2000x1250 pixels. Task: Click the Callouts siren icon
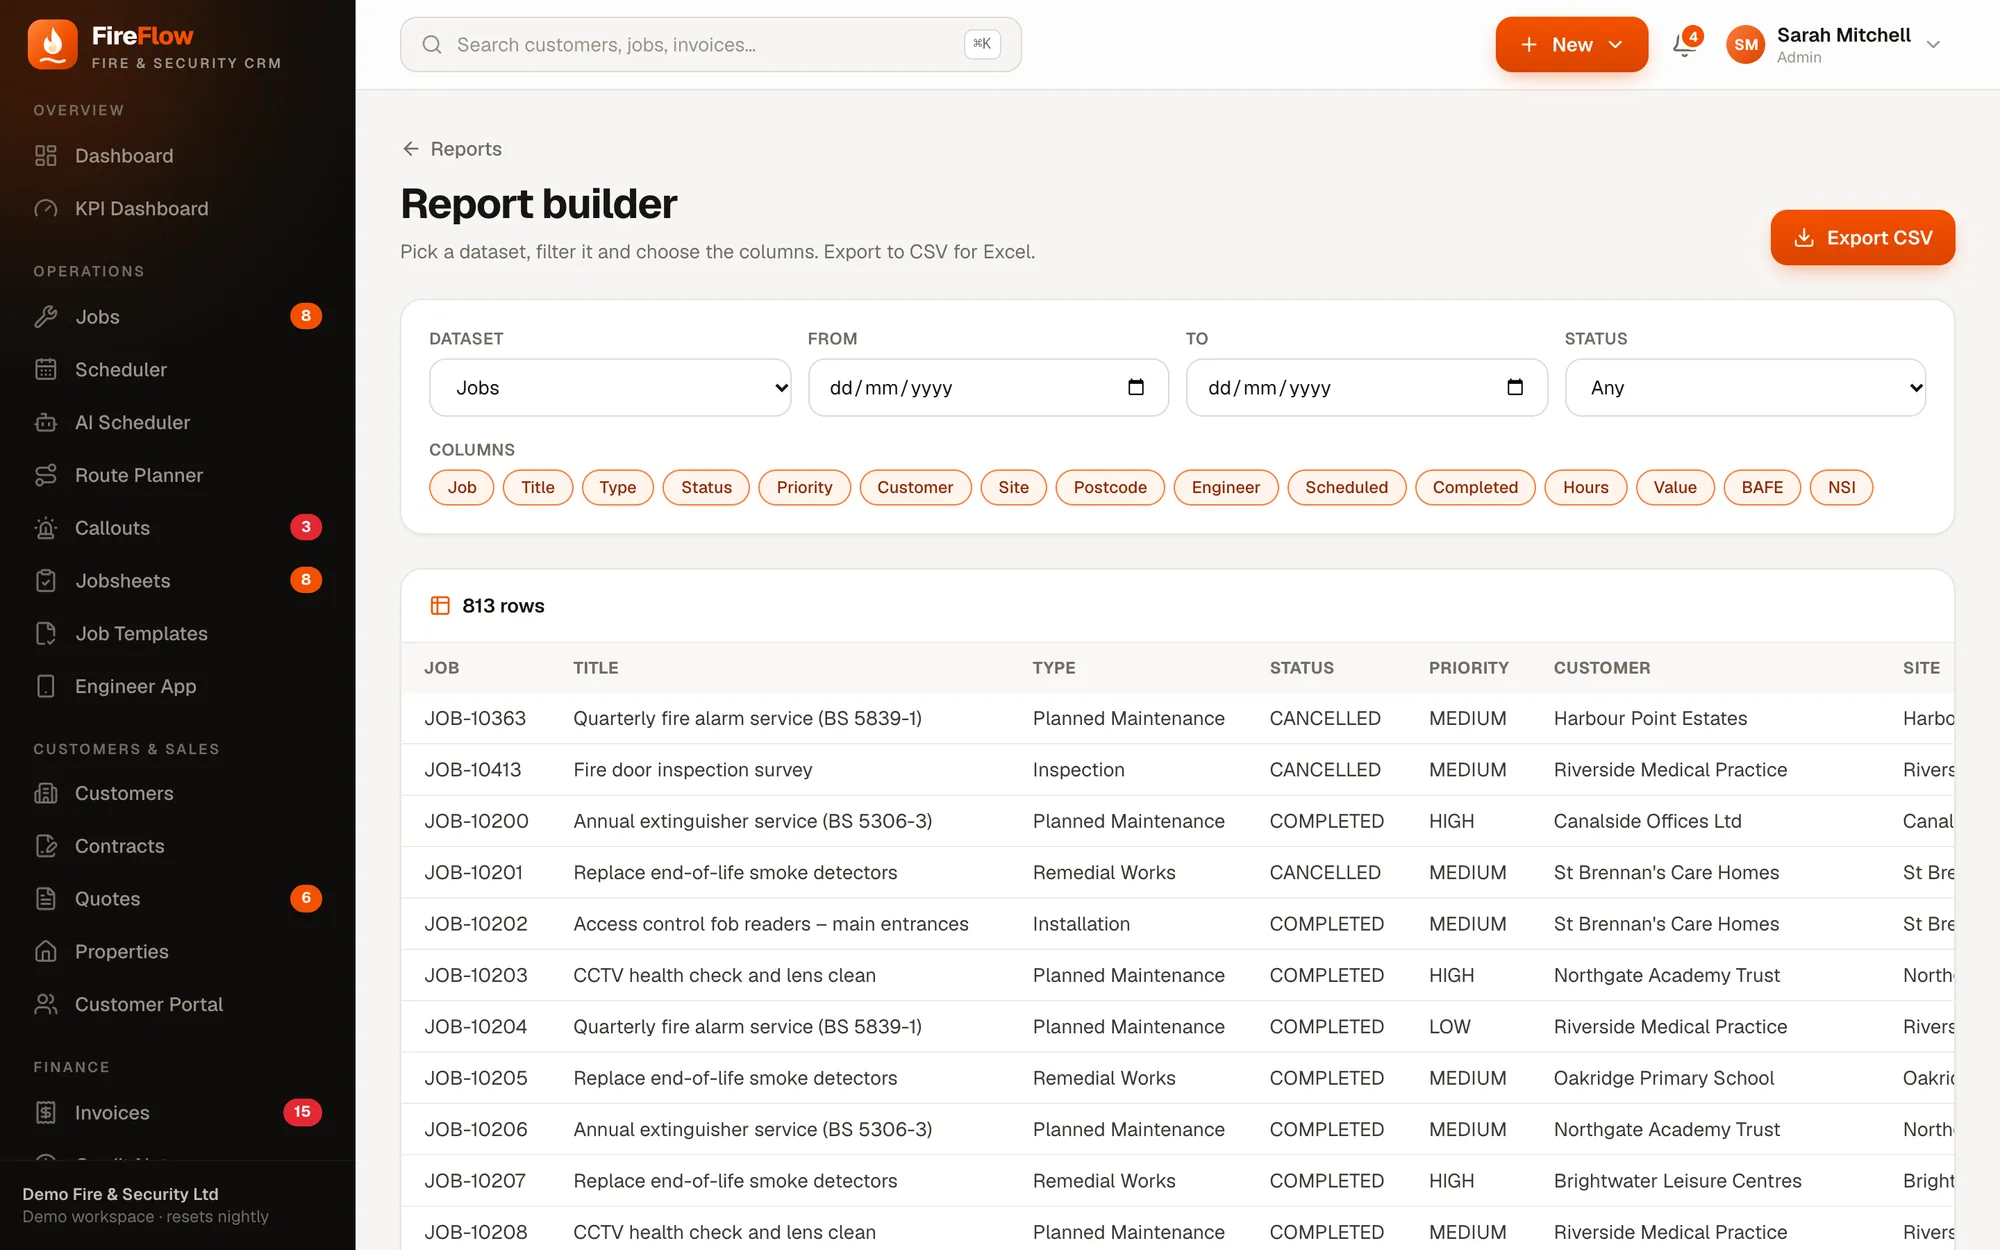(x=46, y=529)
